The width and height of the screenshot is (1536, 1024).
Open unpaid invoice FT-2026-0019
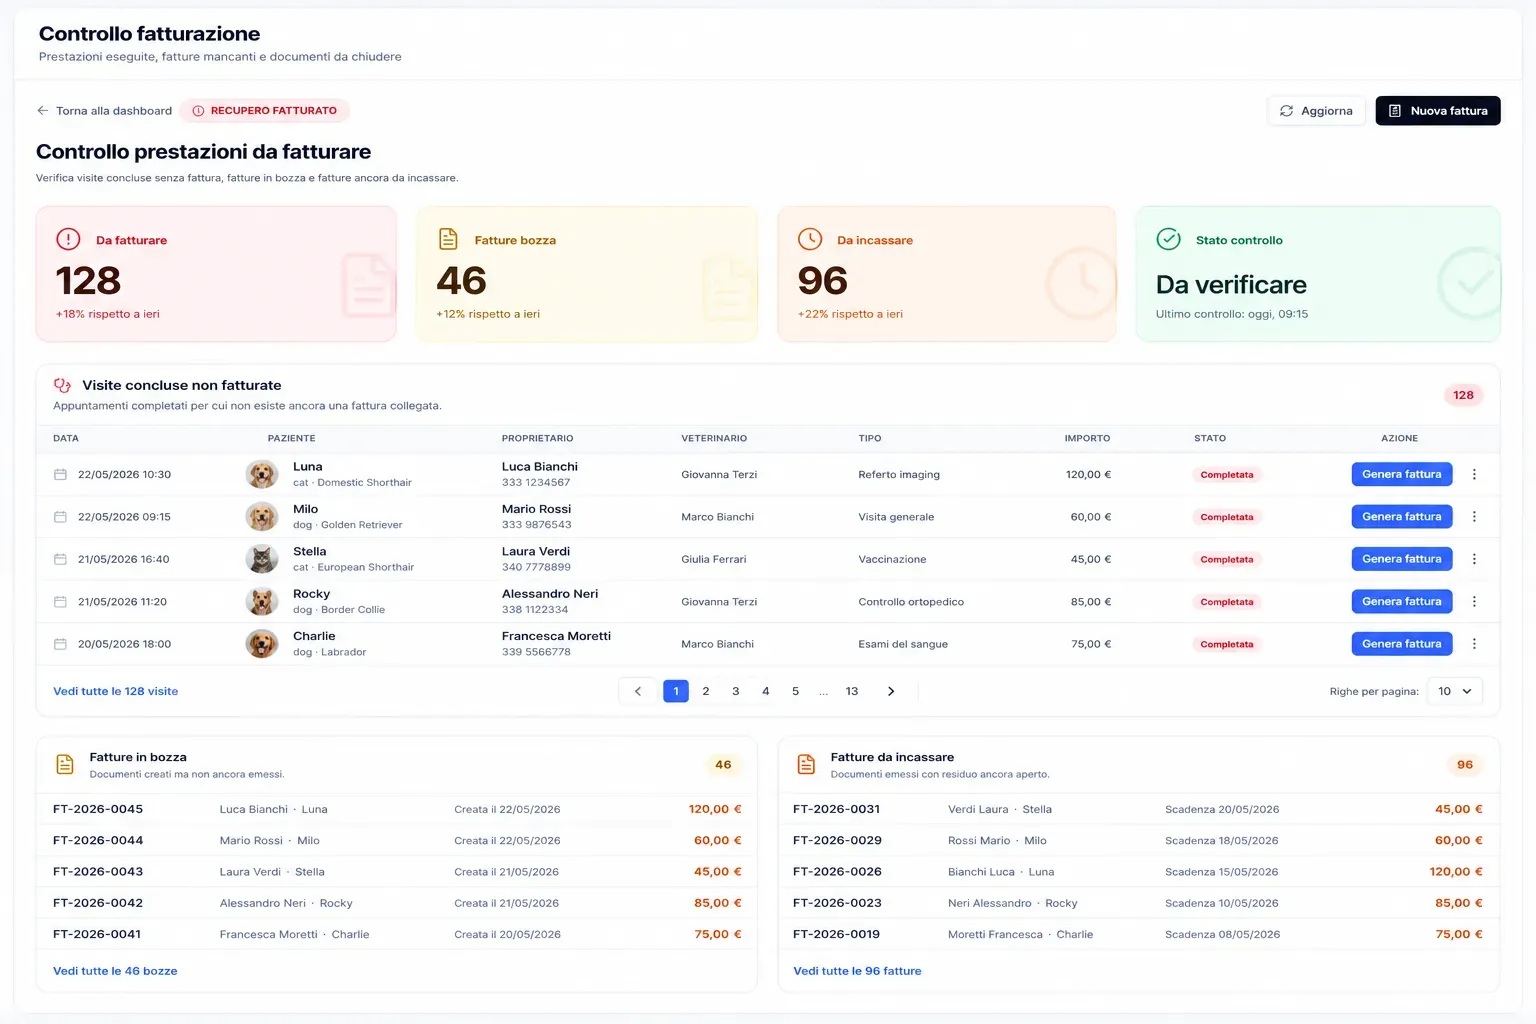pos(837,934)
